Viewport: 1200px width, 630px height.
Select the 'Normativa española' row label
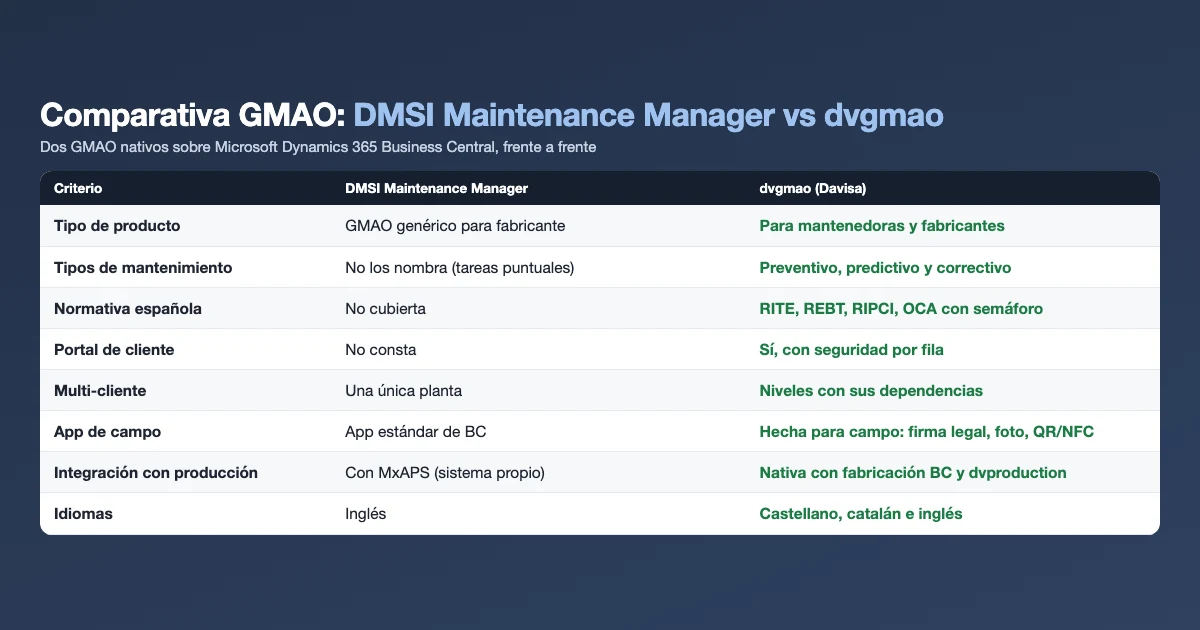pyautogui.click(x=128, y=308)
